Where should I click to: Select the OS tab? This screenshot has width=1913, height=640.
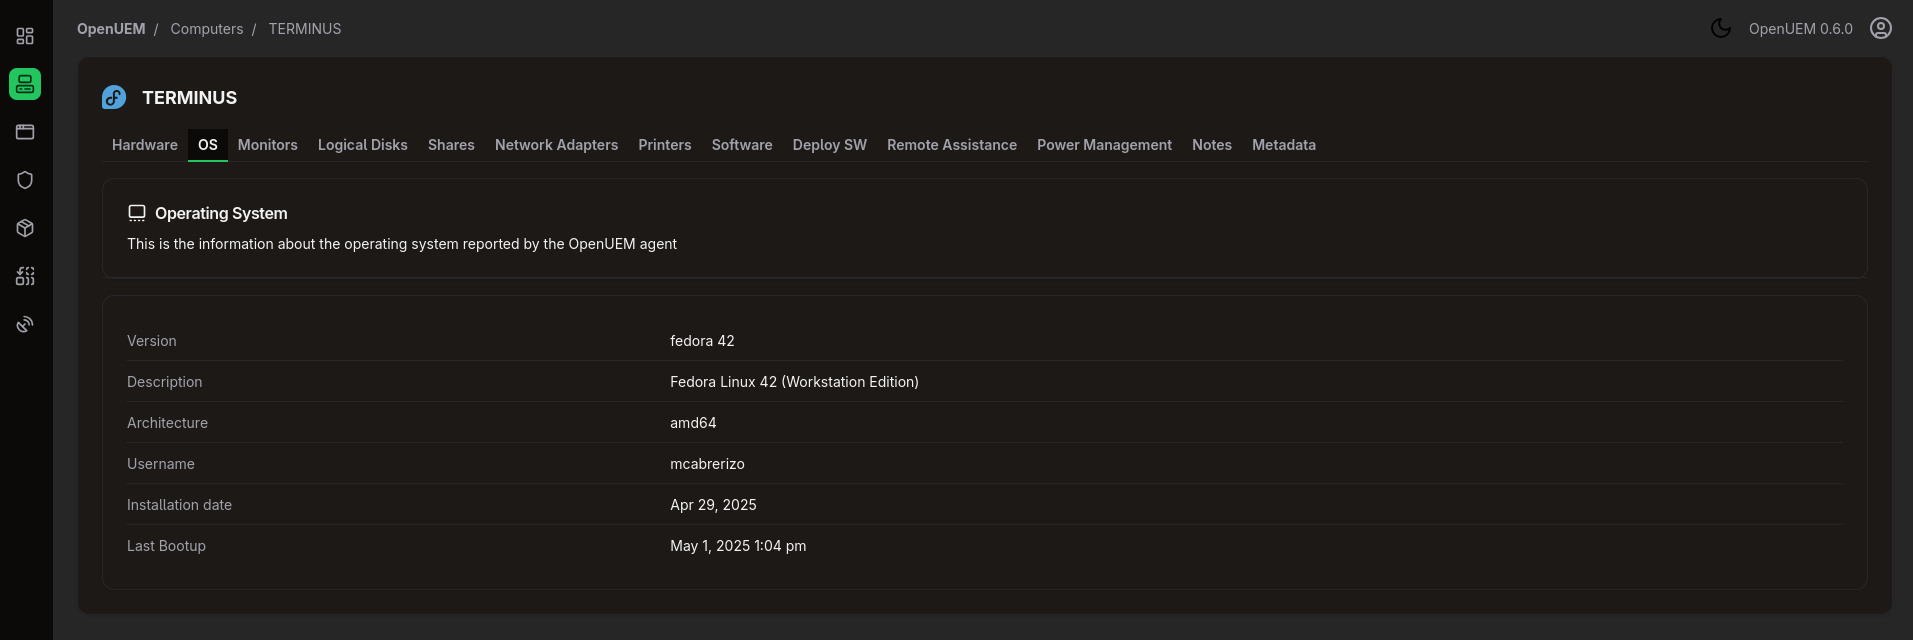click(x=208, y=145)
